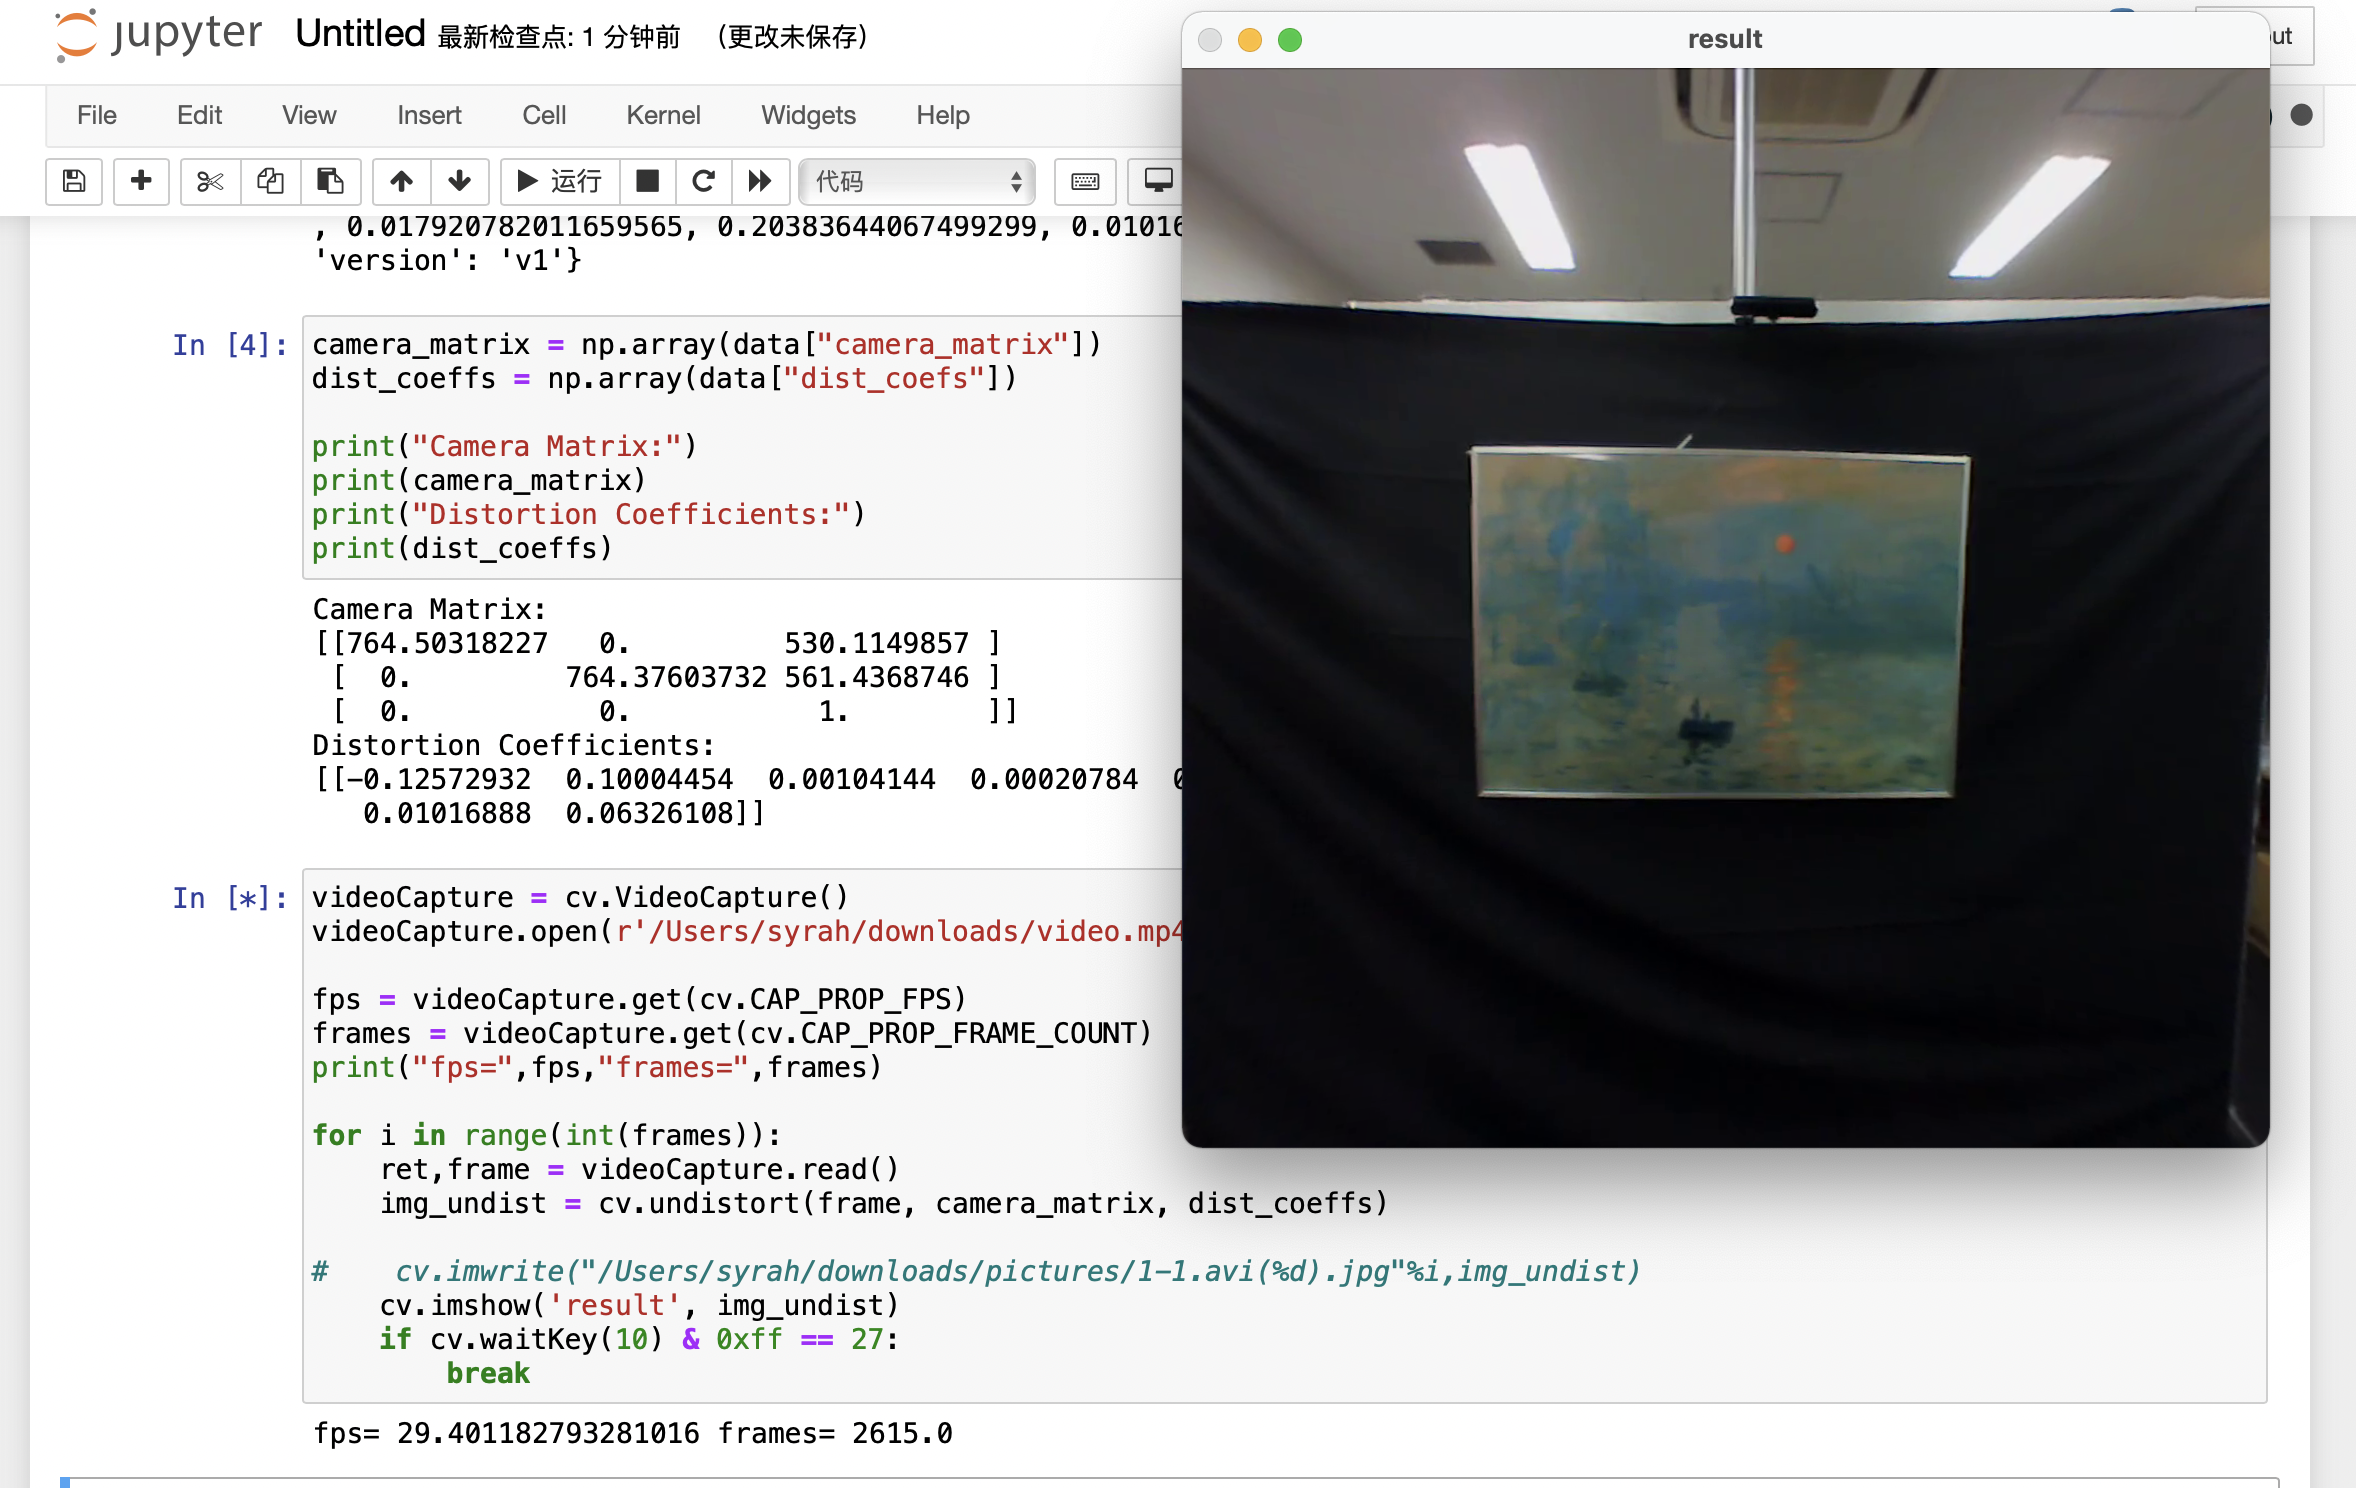Click the break statement line
The height and width of the screenshot is (1488, 2356).
[x=488, y=1373]
